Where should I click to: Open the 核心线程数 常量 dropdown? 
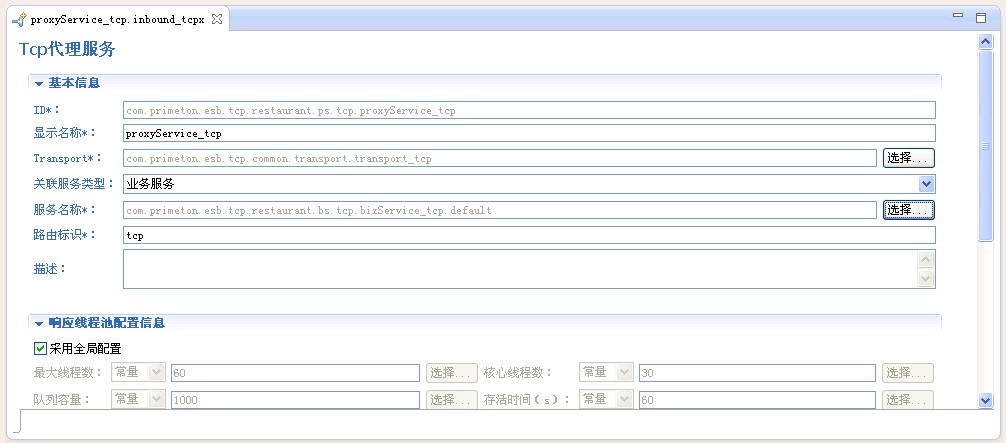[624, 372]
